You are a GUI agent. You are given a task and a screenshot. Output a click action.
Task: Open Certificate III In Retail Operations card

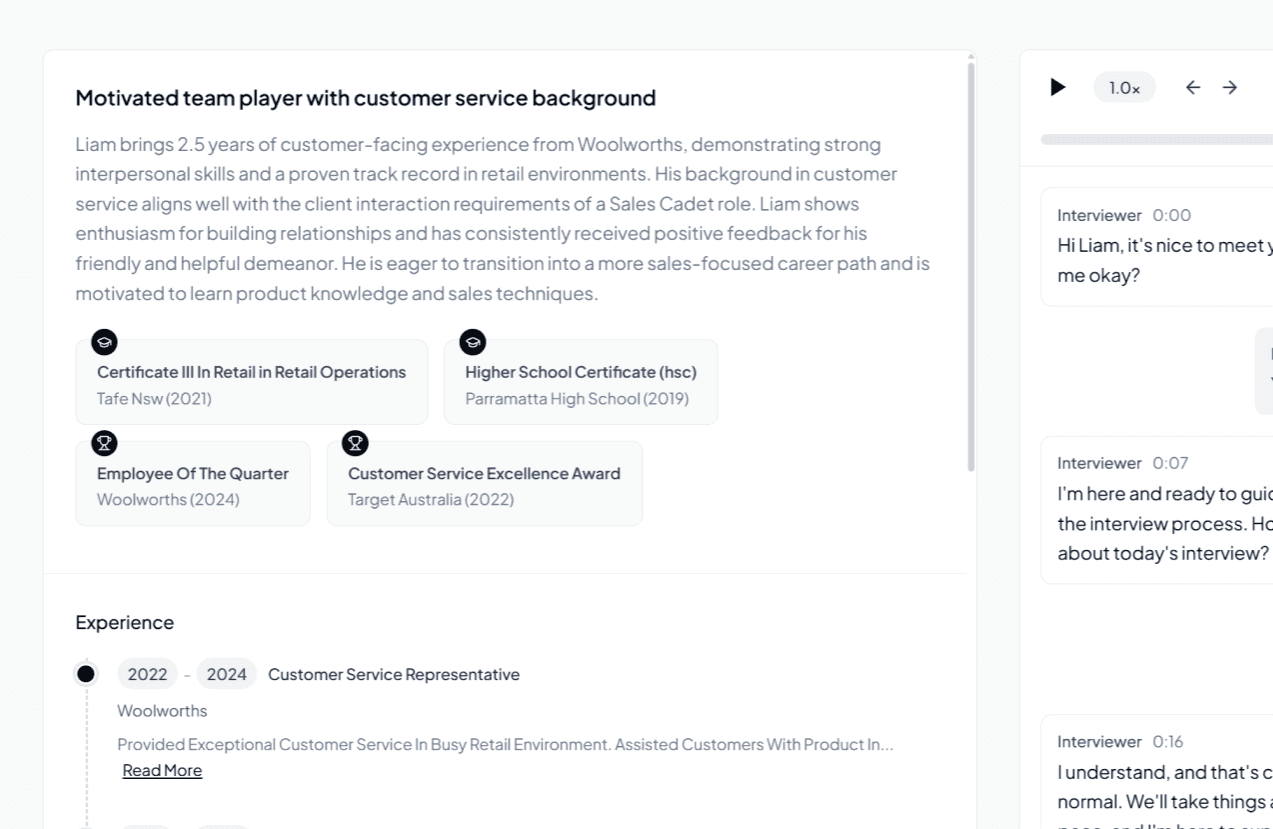coord(251,383)
